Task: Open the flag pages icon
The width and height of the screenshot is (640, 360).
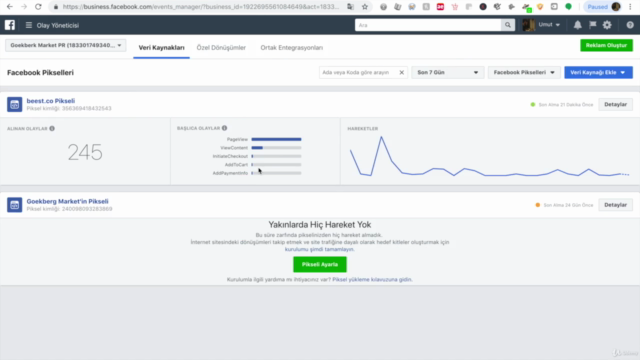Action: (593, 25)
